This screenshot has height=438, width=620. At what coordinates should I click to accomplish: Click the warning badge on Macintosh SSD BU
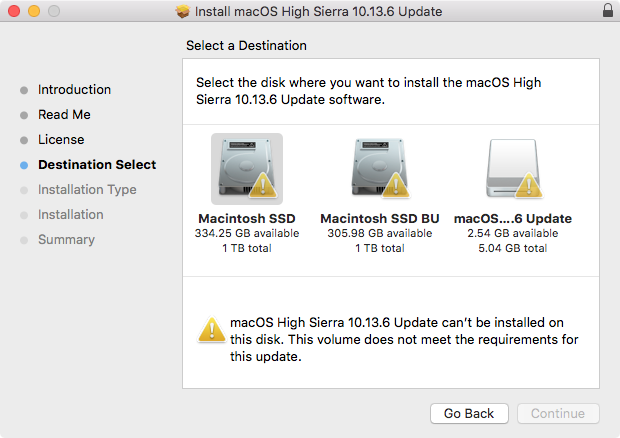click(399, 185)
